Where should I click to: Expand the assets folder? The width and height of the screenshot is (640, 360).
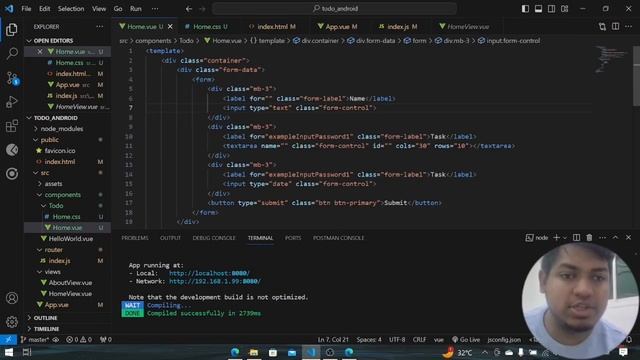pos(67,184)
